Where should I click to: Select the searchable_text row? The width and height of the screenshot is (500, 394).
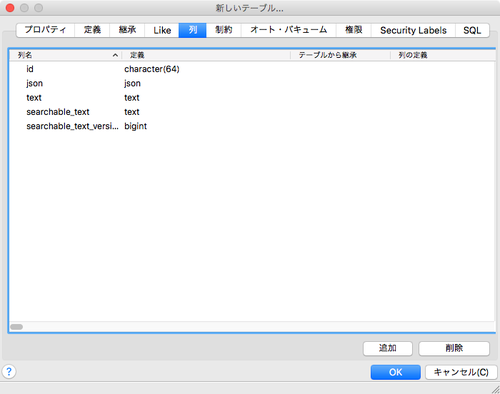(252, 112)
